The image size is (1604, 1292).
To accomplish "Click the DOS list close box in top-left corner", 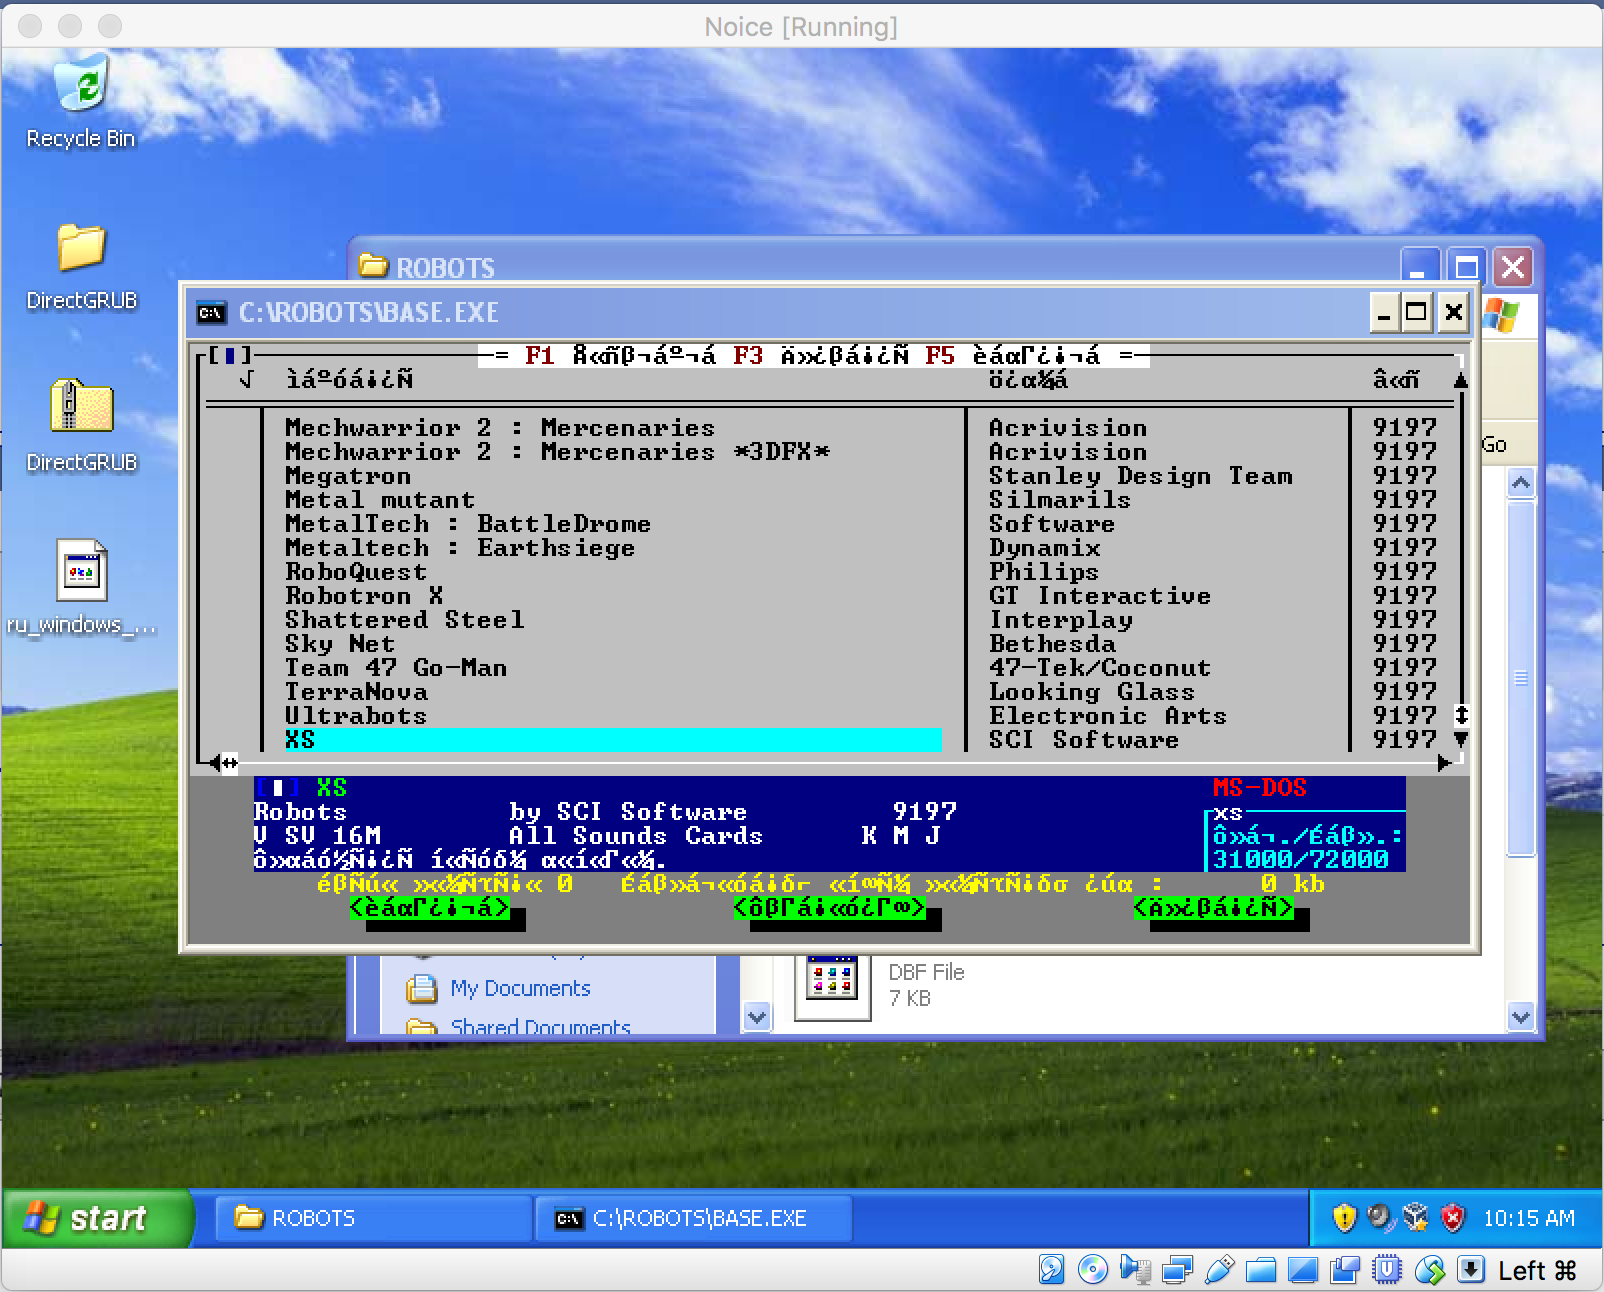I will coord(230,355).
